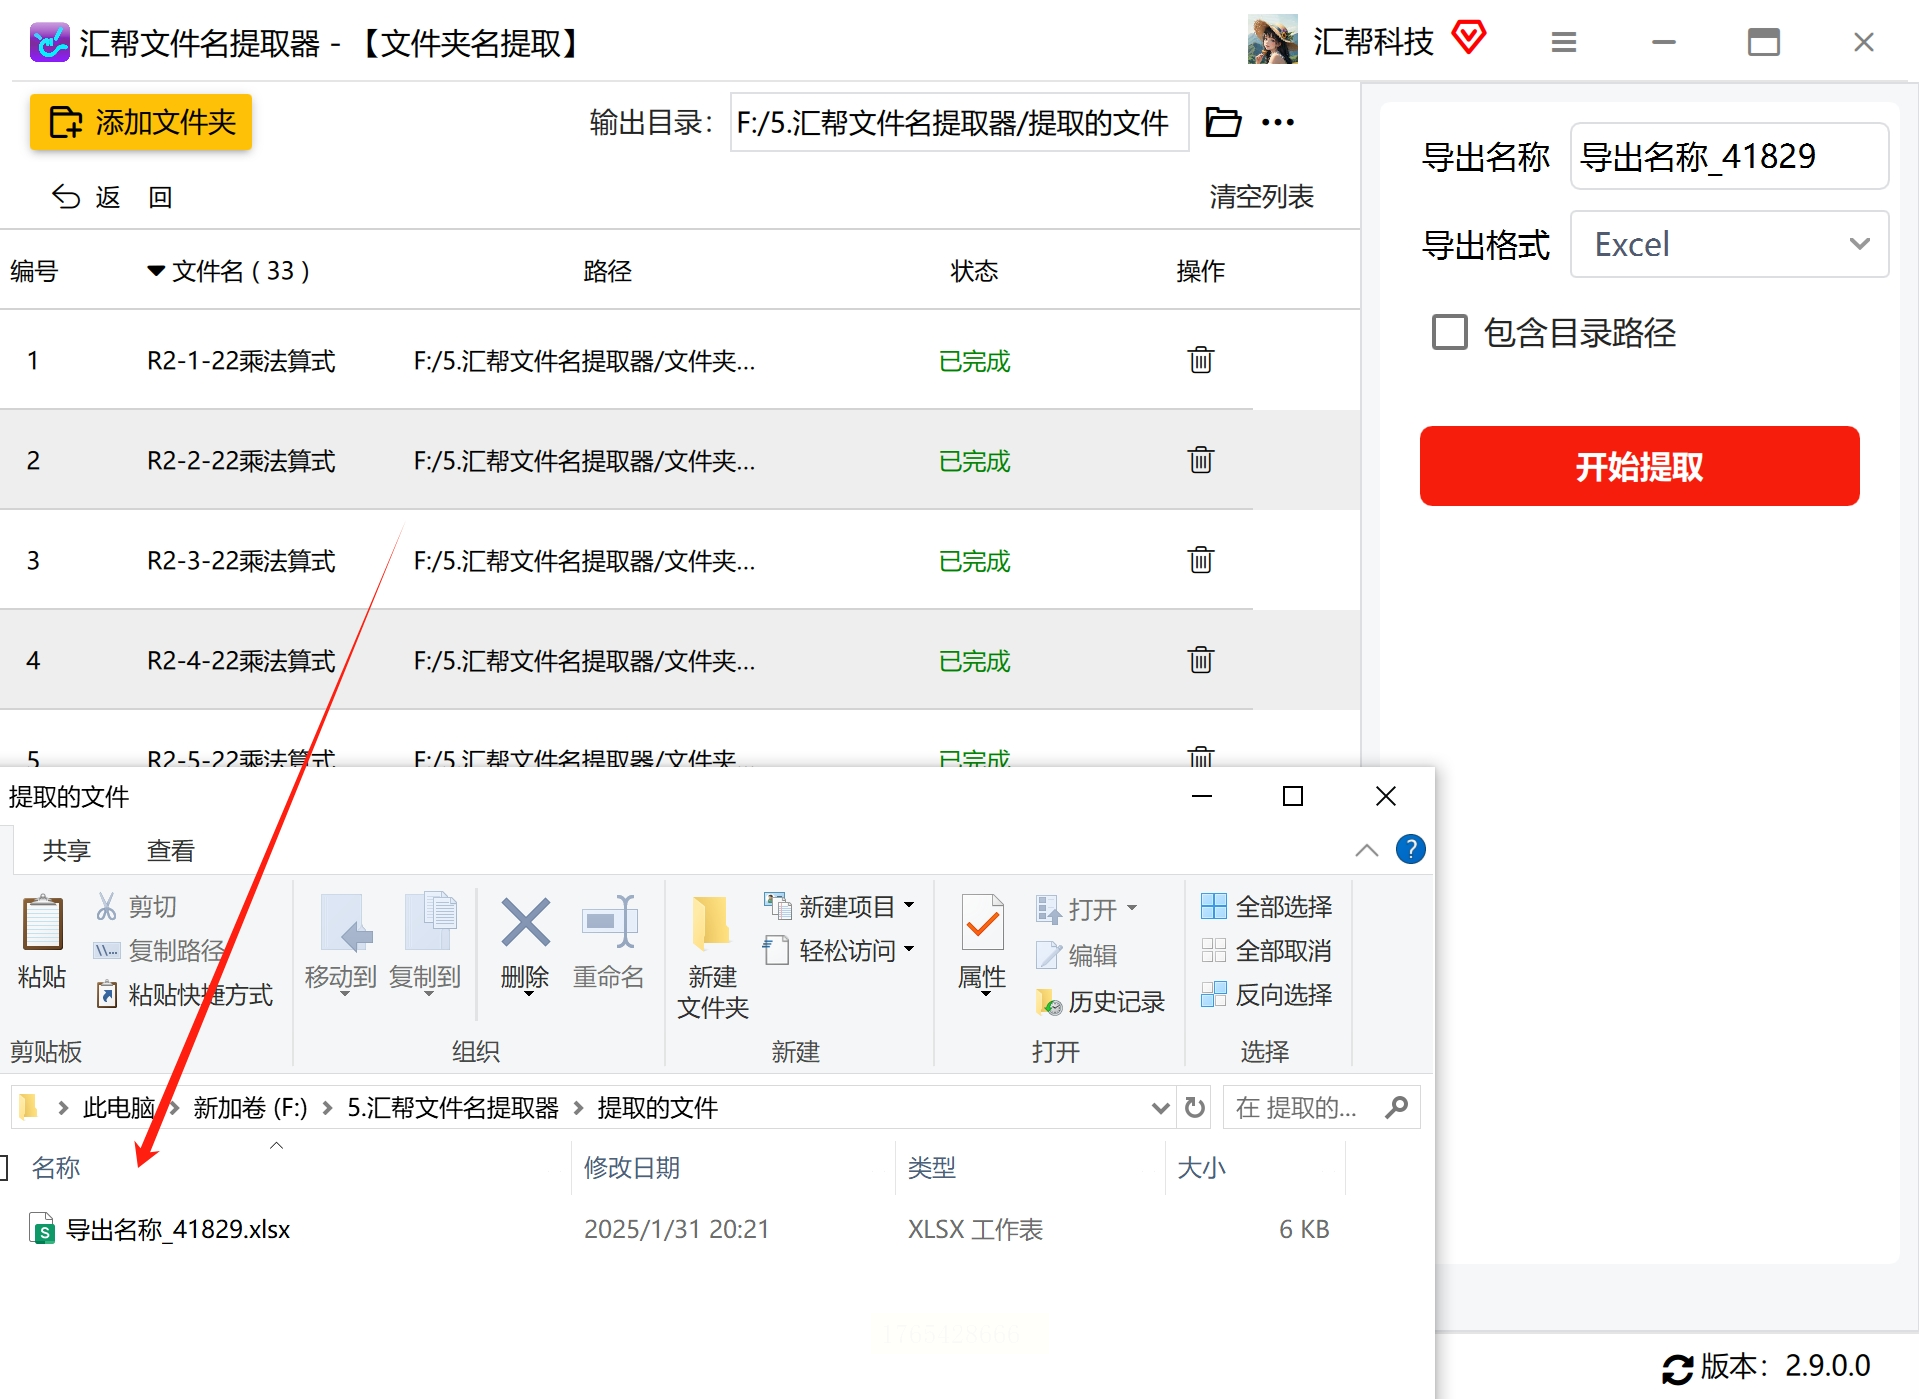Sort by the 大小 column header

[x=1202, y=1167]
